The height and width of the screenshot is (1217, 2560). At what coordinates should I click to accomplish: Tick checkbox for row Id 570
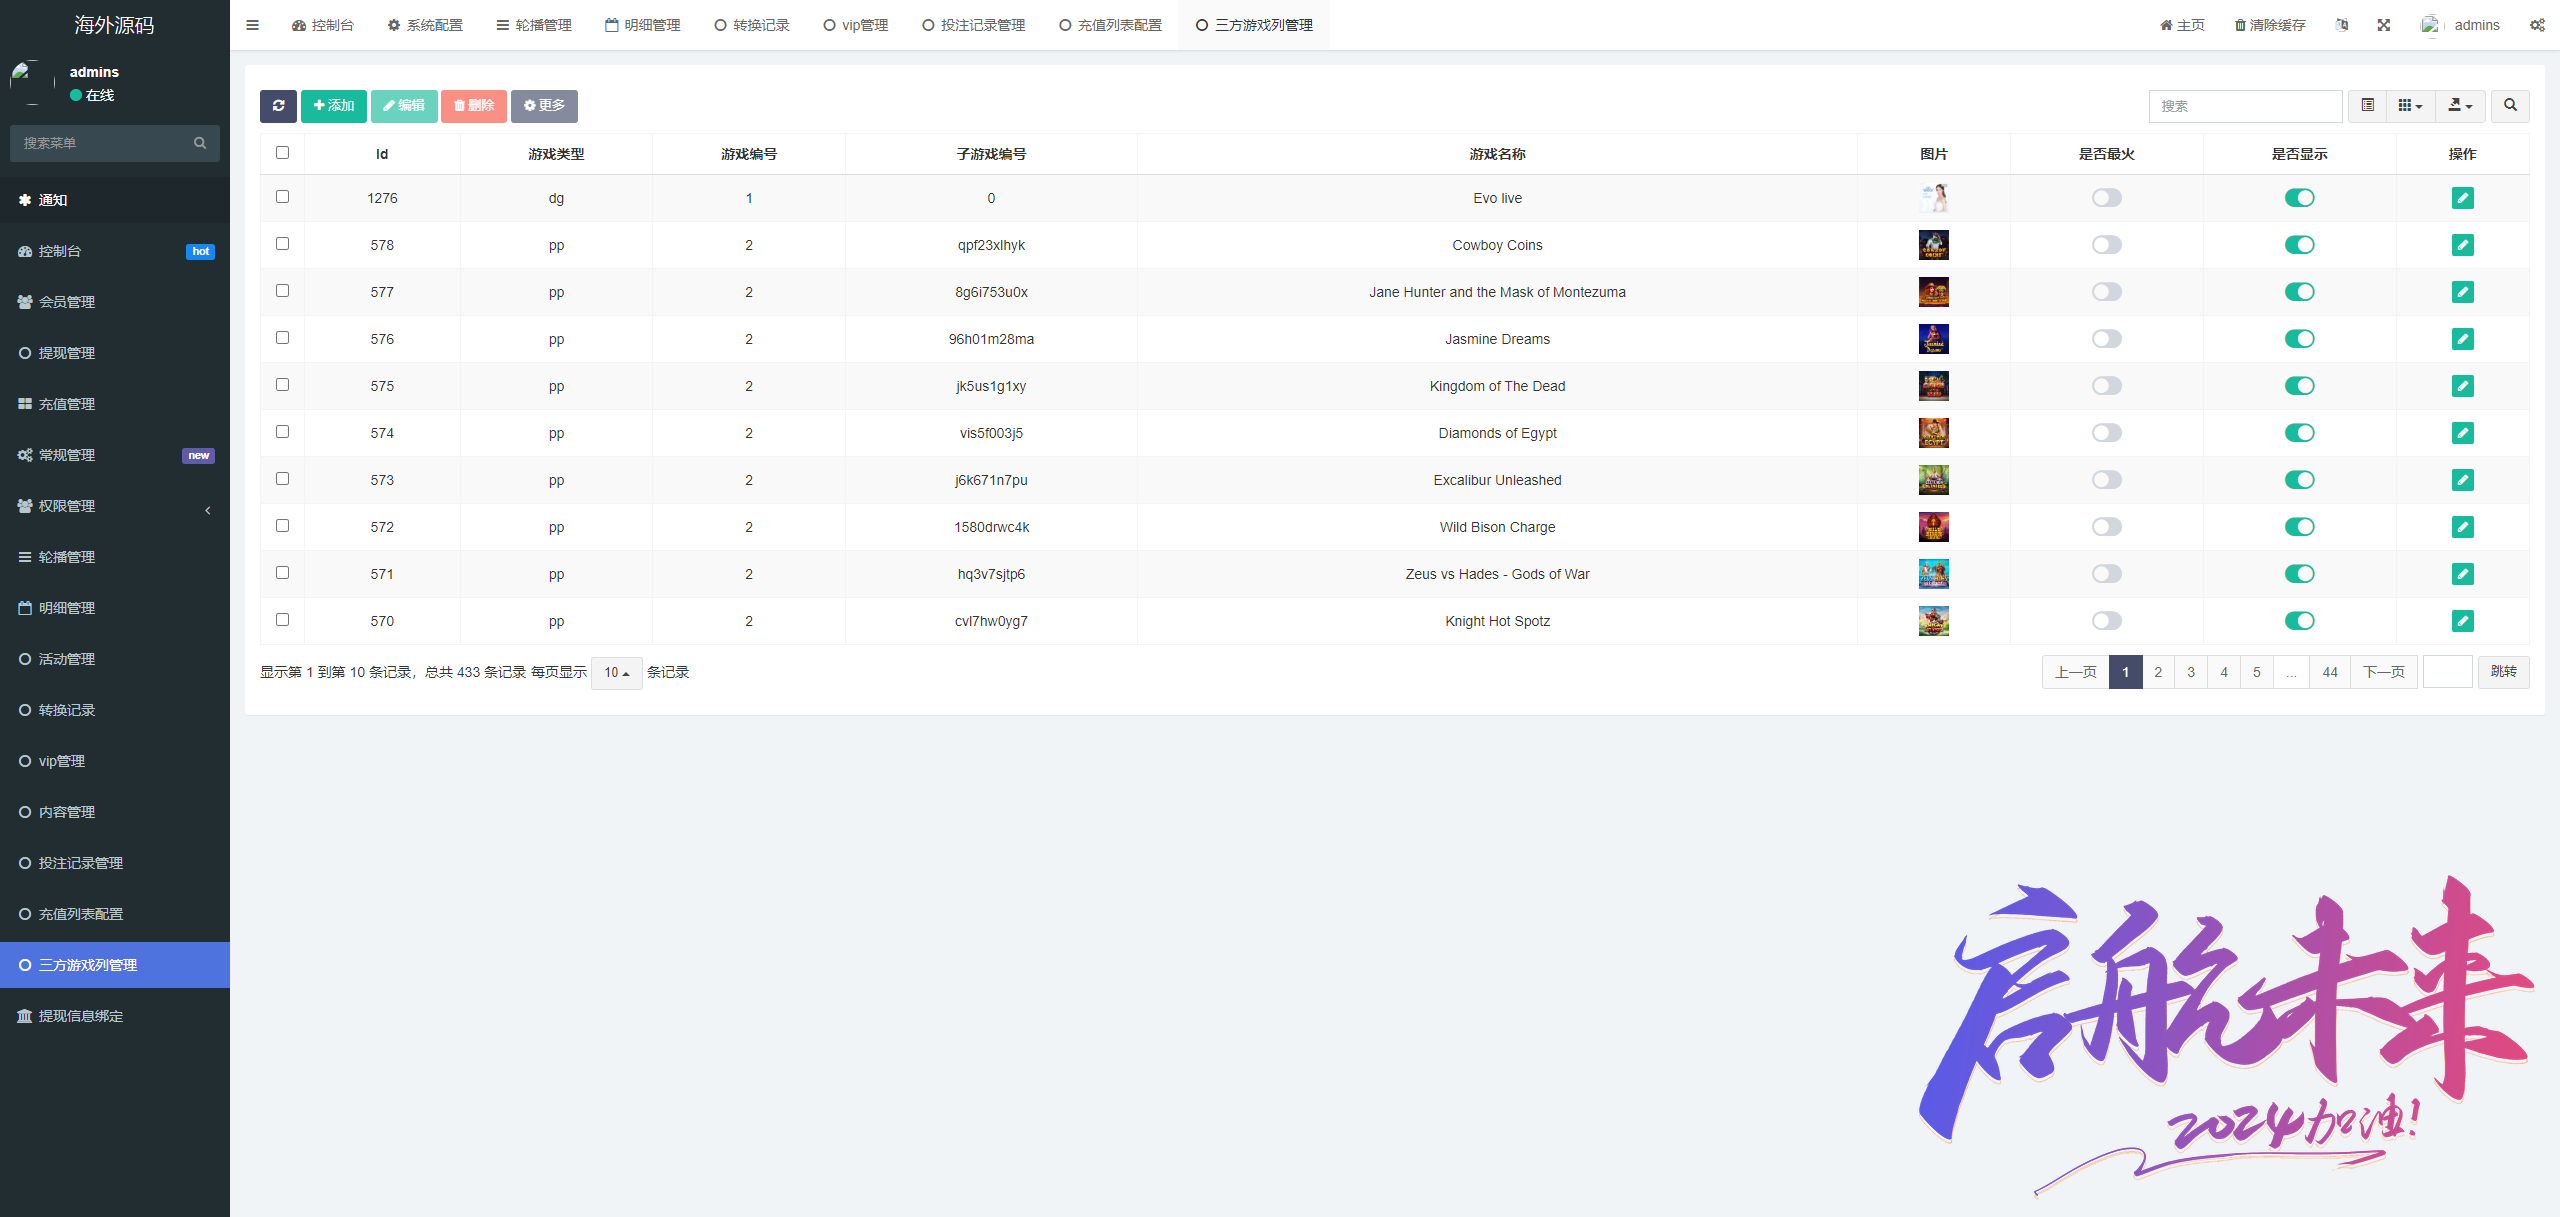282,620
